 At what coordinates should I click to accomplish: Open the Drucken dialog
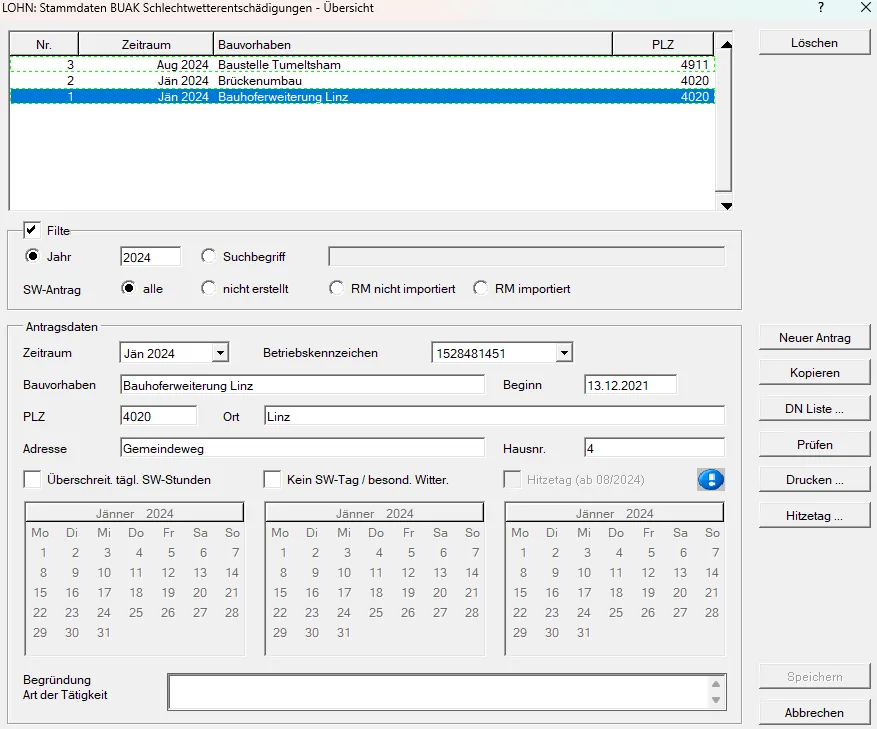click(x=814, y=480)
